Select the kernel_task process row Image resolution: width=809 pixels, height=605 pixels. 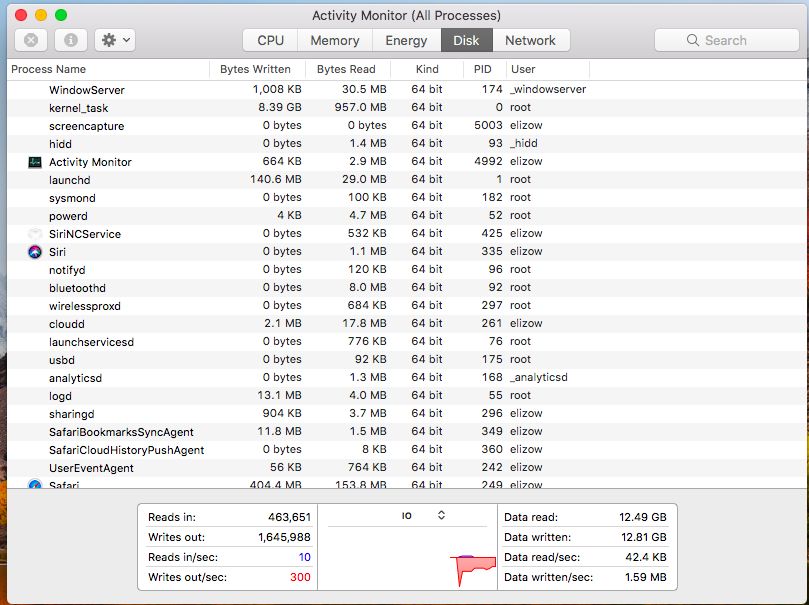(x=408, y=108)
